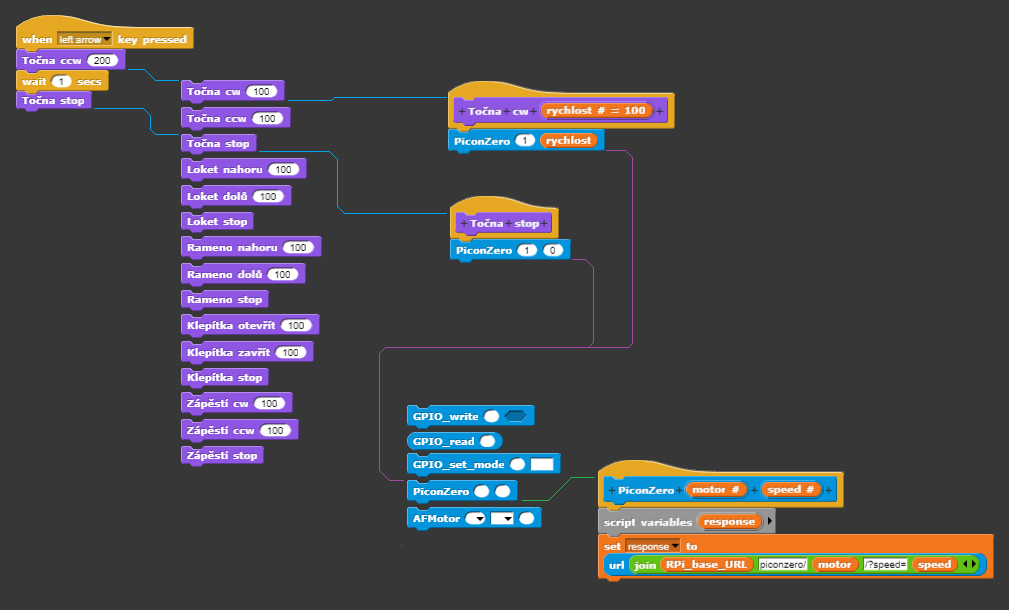Screen dimensions: 1009x610
Task: Click the empty round slot of GPIO_read
Action: [x=488, y=441]
